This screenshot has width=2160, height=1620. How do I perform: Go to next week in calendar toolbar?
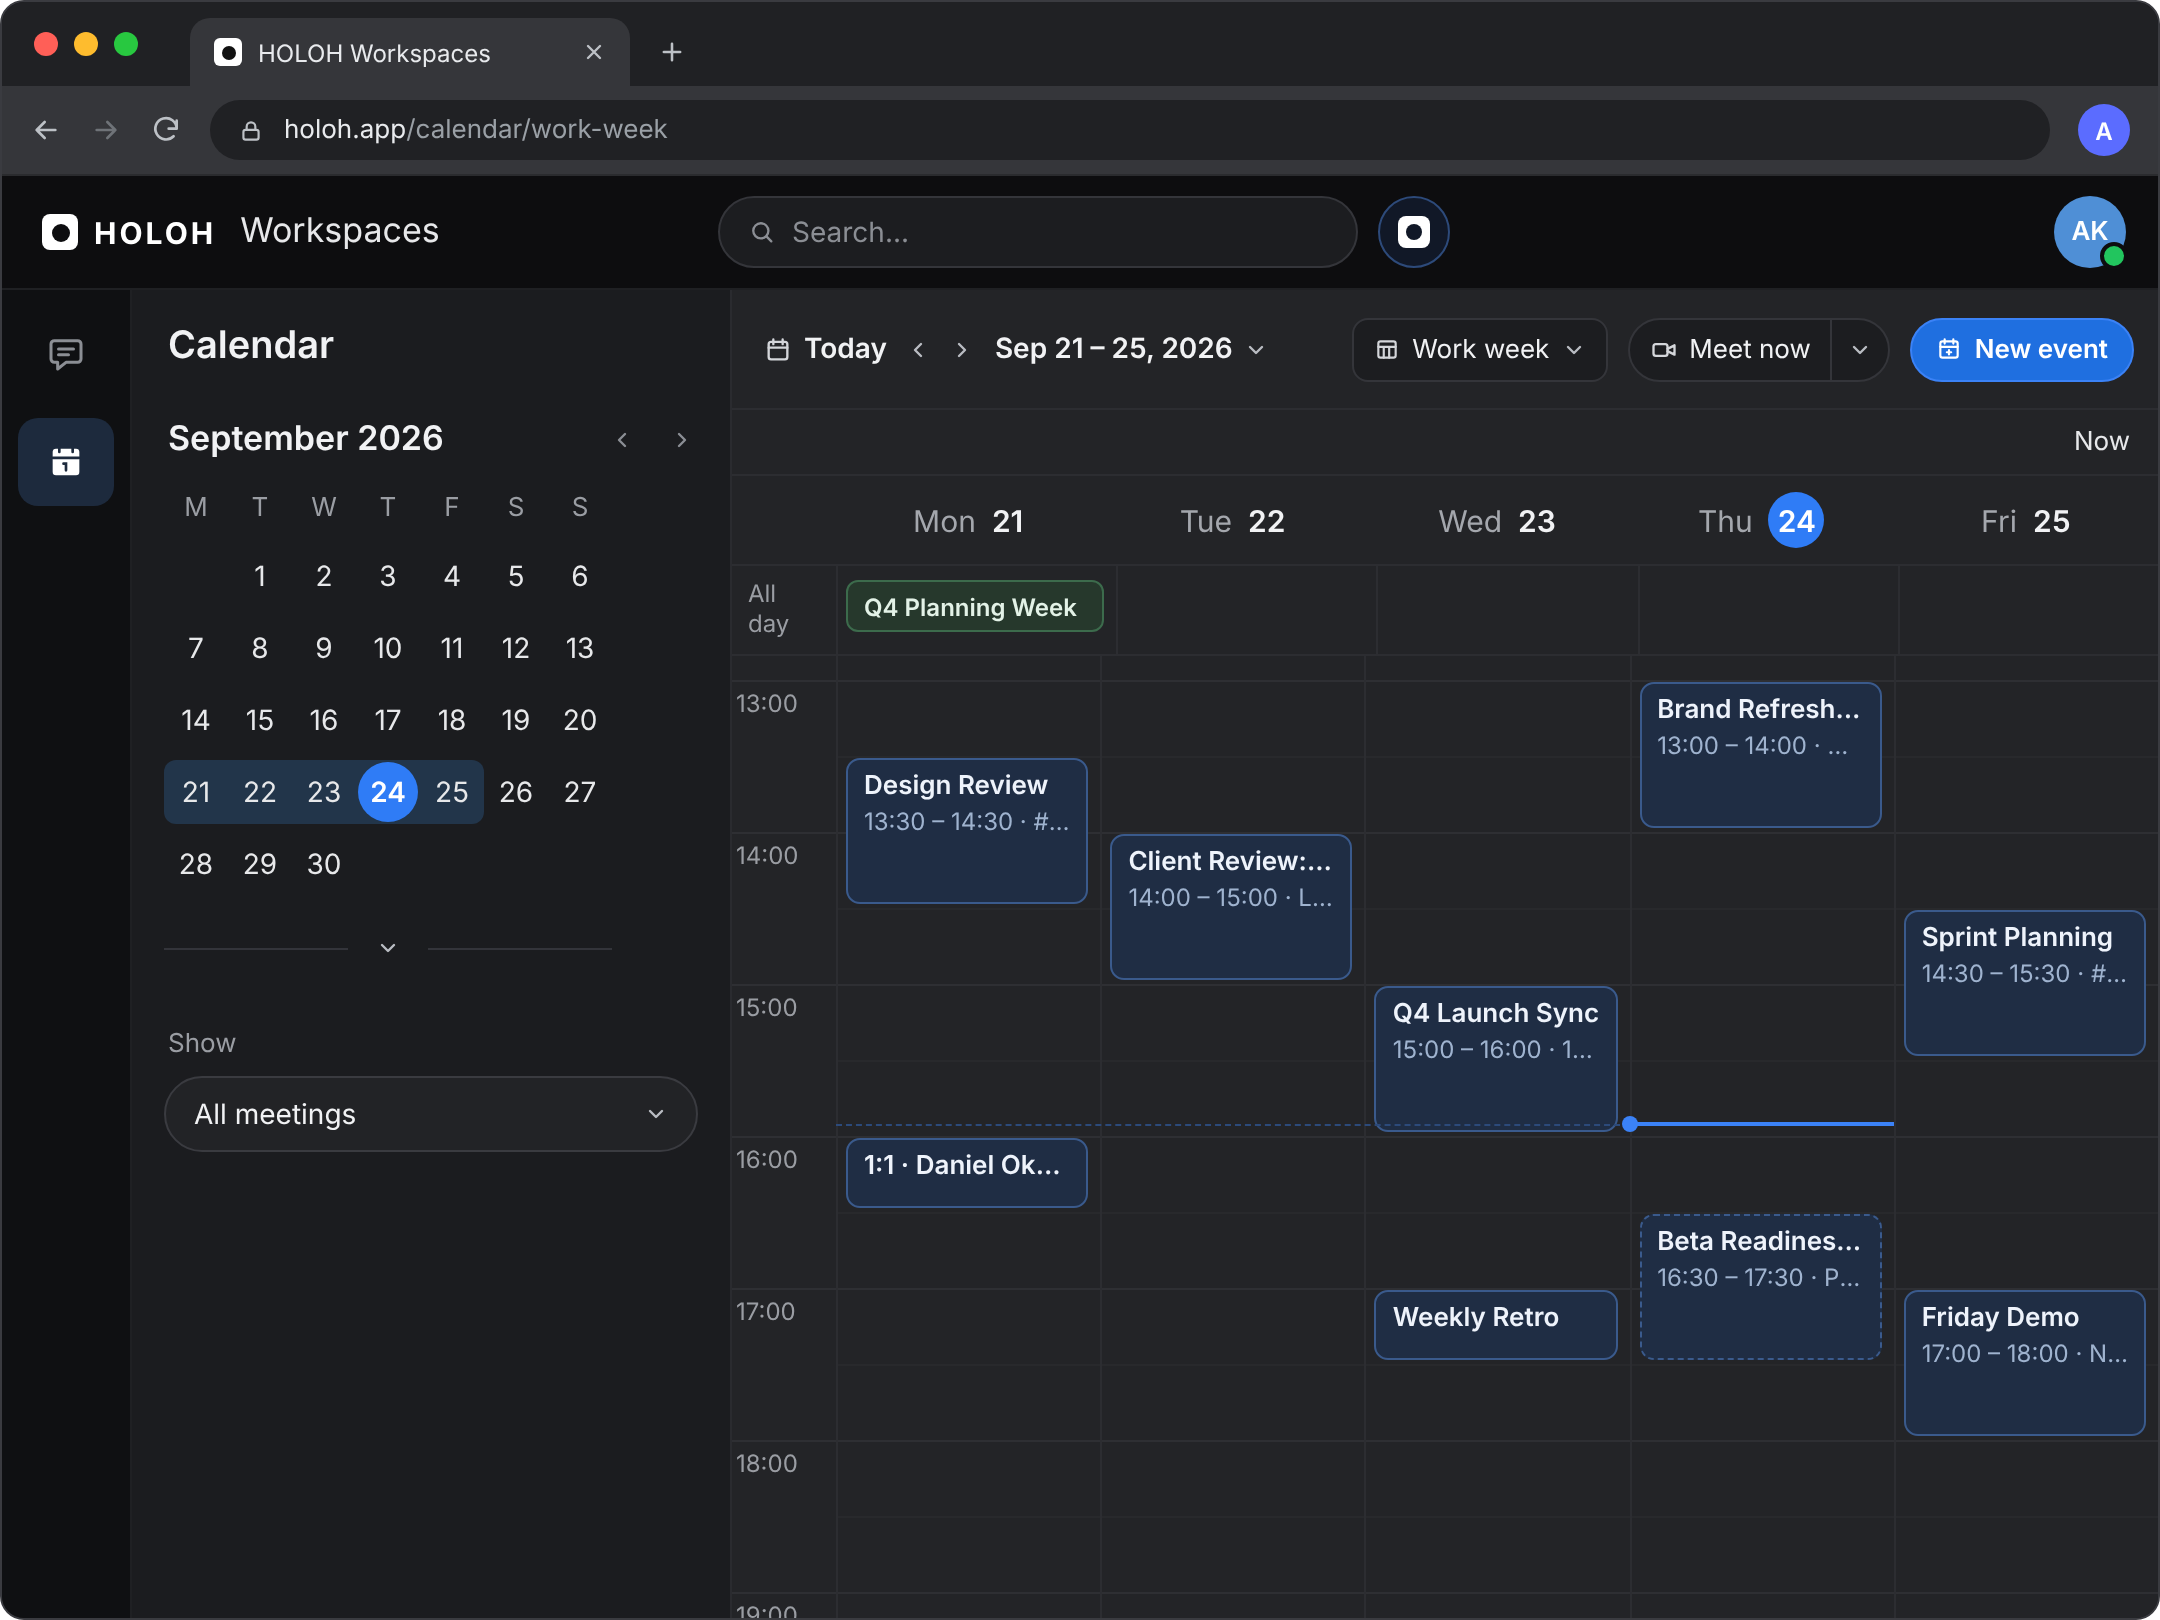961,349
